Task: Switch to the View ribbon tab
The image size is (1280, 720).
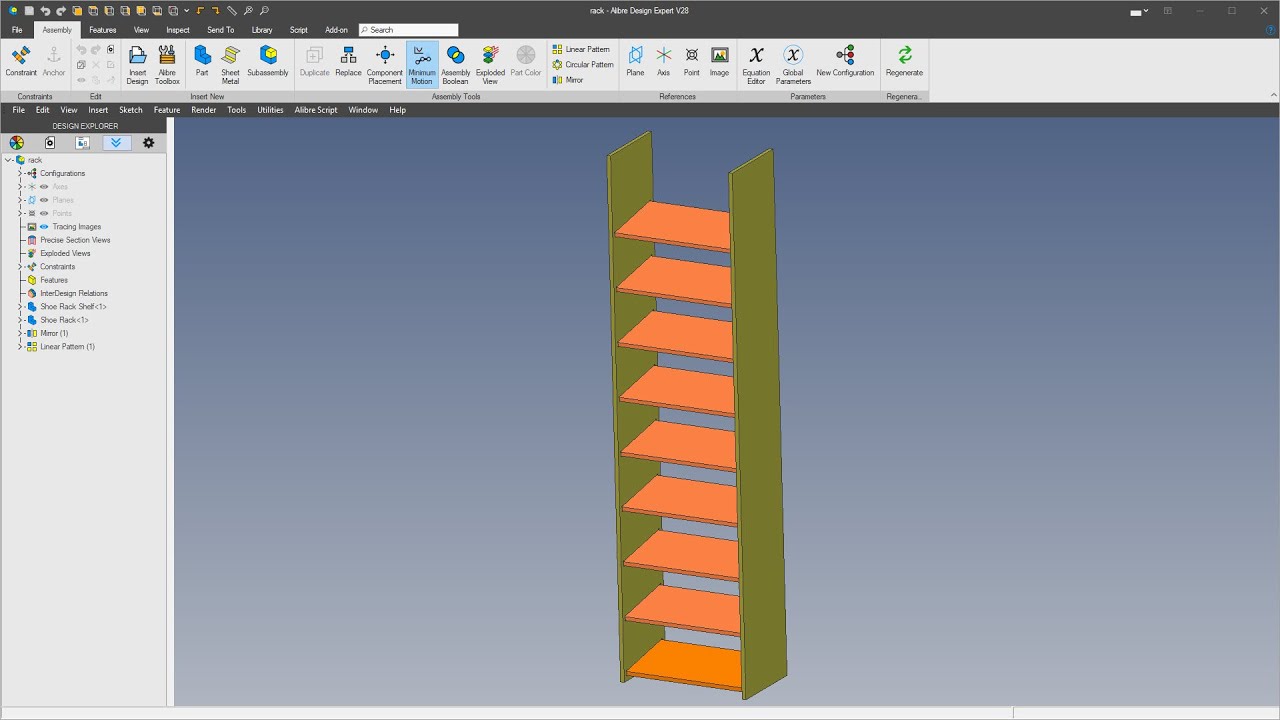Action: pyautogui.click(x=141, y=30)
